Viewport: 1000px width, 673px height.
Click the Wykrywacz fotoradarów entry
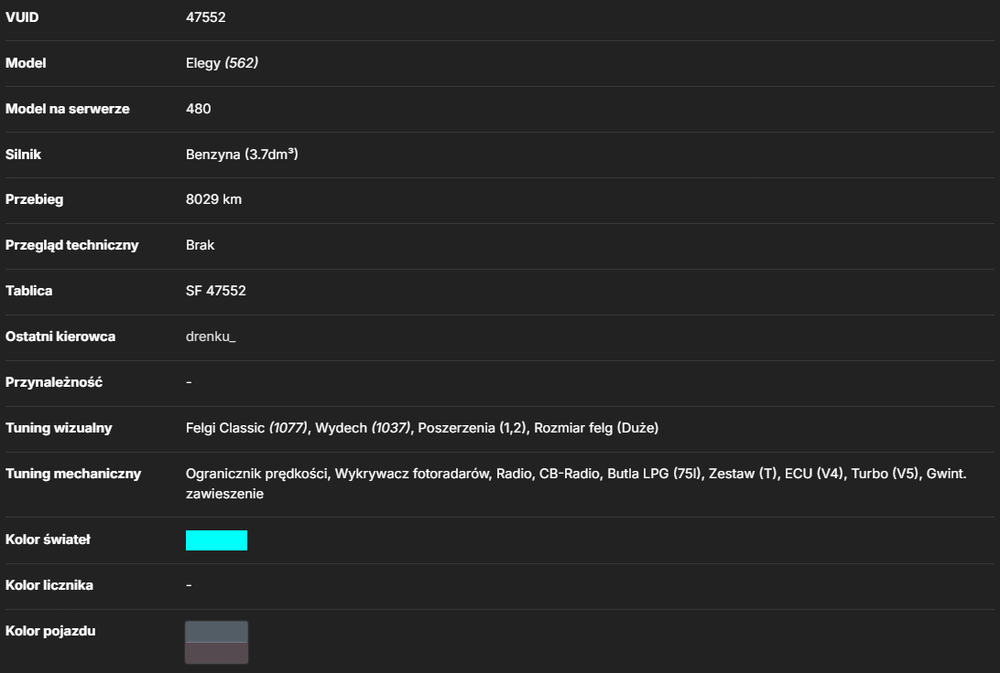click(413, 474)
